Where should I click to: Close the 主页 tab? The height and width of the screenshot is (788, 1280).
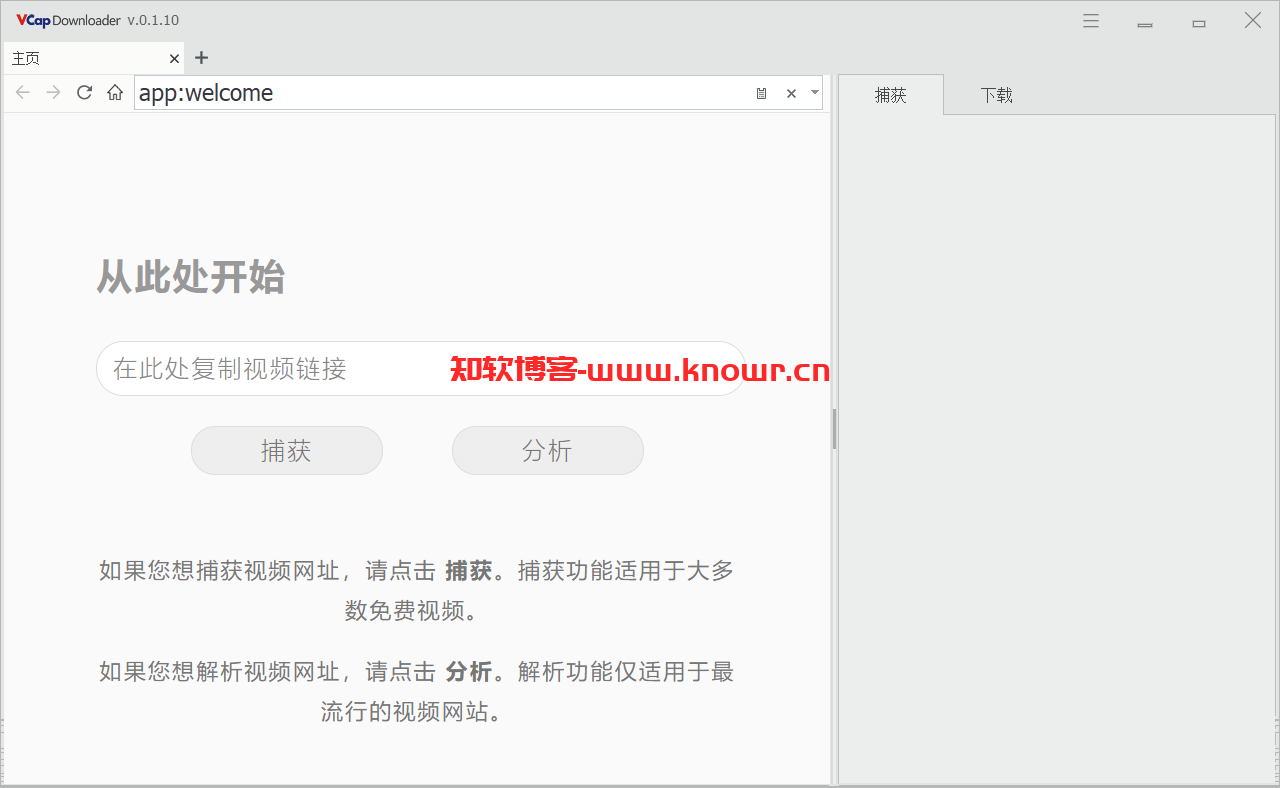(x=174, y=59)
